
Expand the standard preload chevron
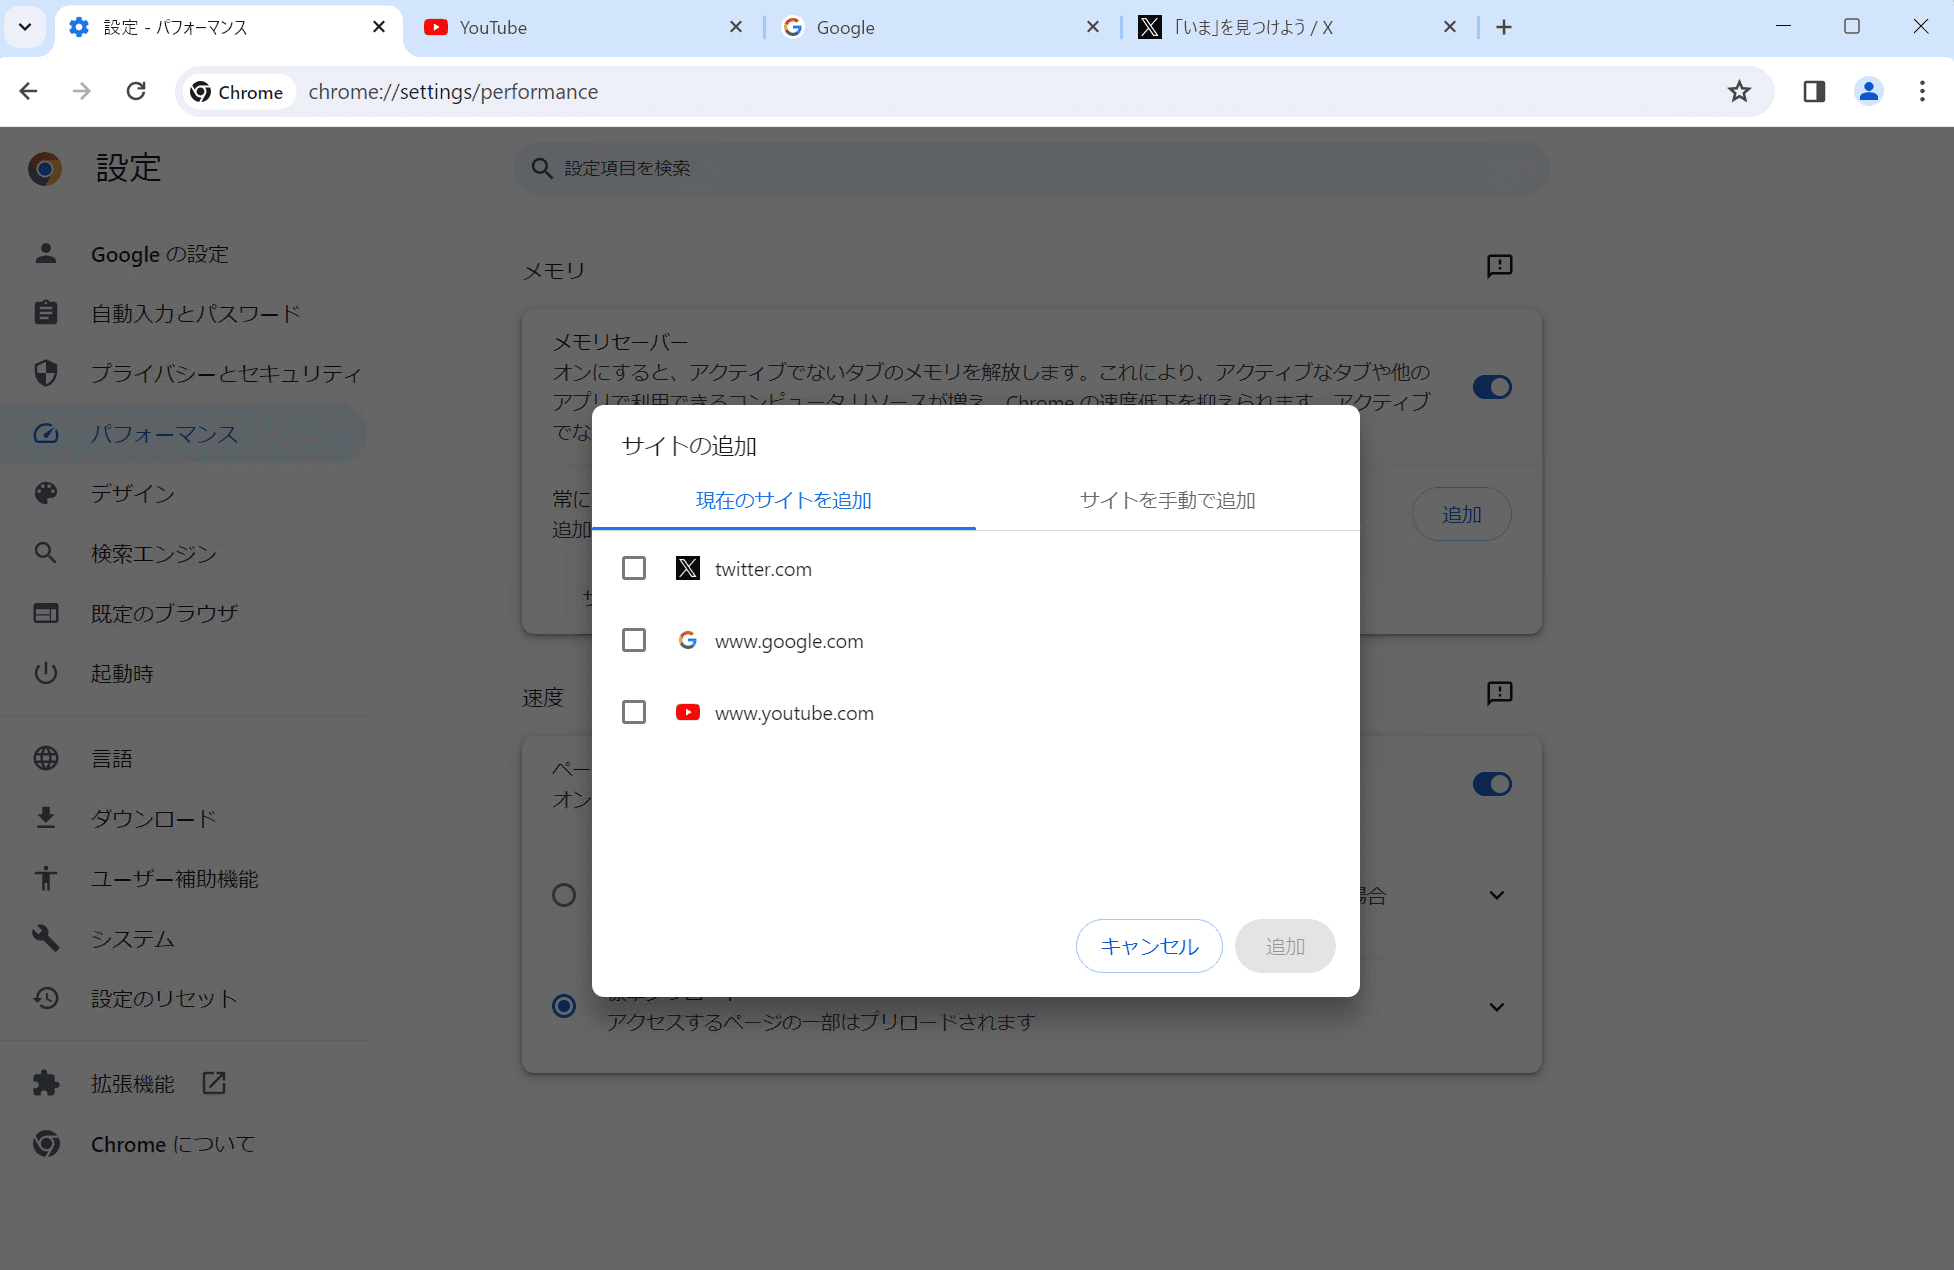[x=1496, y=1007]
